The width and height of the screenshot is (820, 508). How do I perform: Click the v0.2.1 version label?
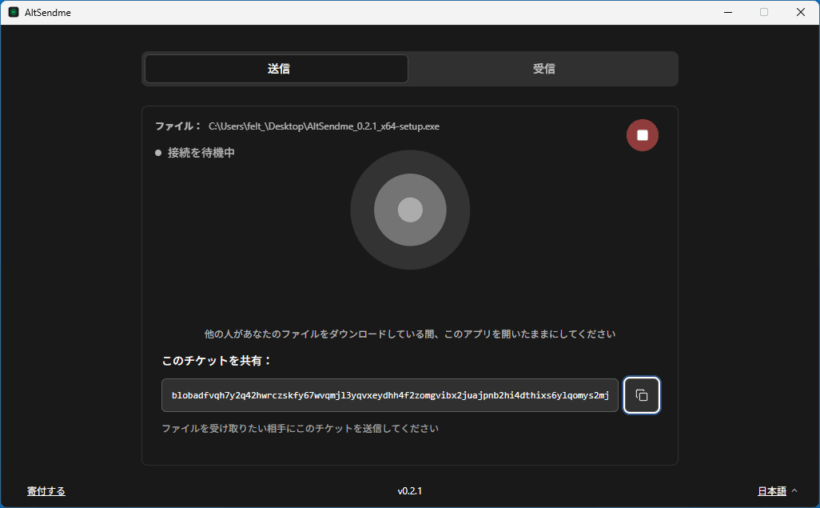click(x=410, y=491)
